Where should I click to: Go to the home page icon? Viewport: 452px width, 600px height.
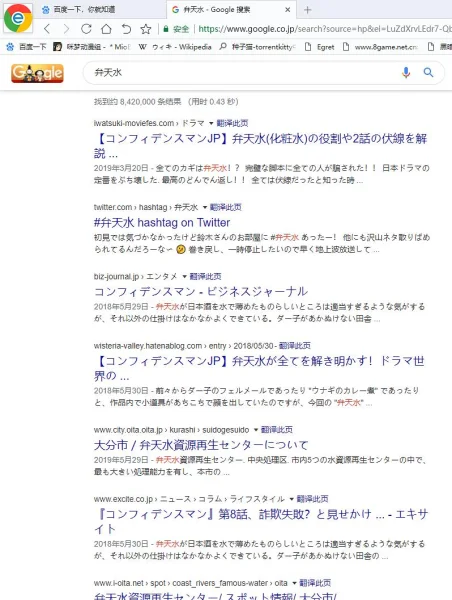[106, 29]
